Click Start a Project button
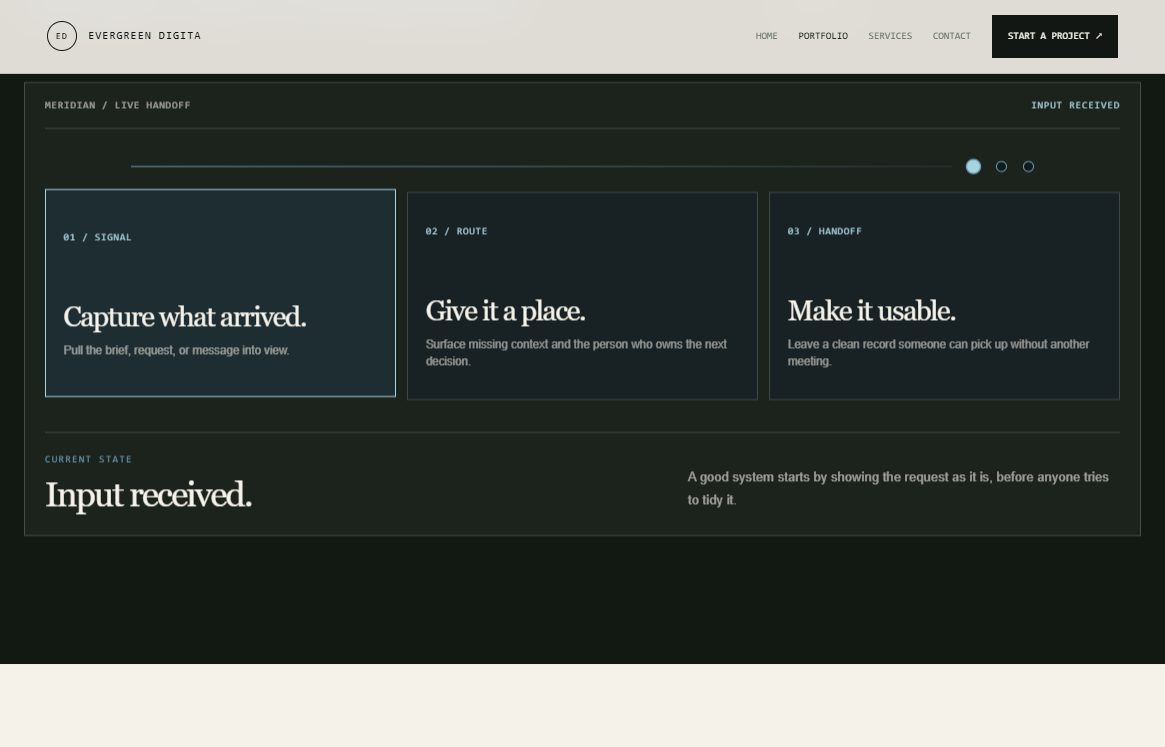 1054,36
